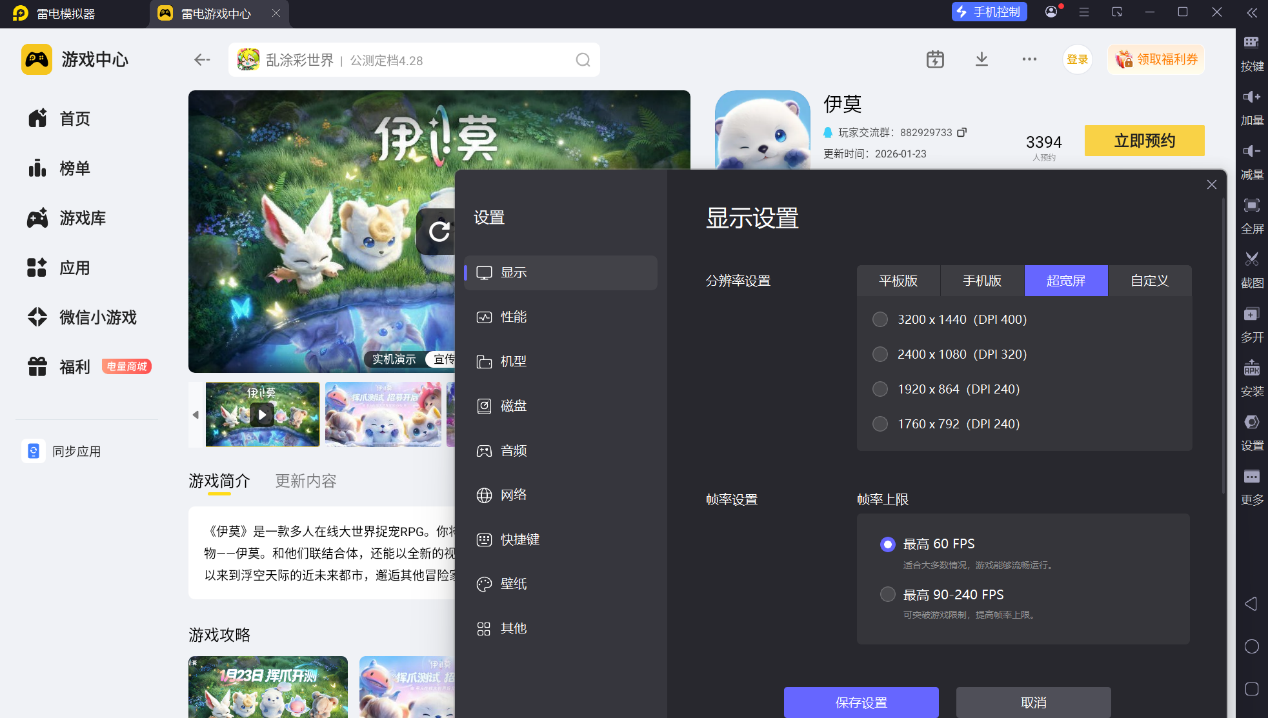Click the search magnifier icon
This screenshot has width=1268, height=718.
pyautogui.click(x=583, y=60)
